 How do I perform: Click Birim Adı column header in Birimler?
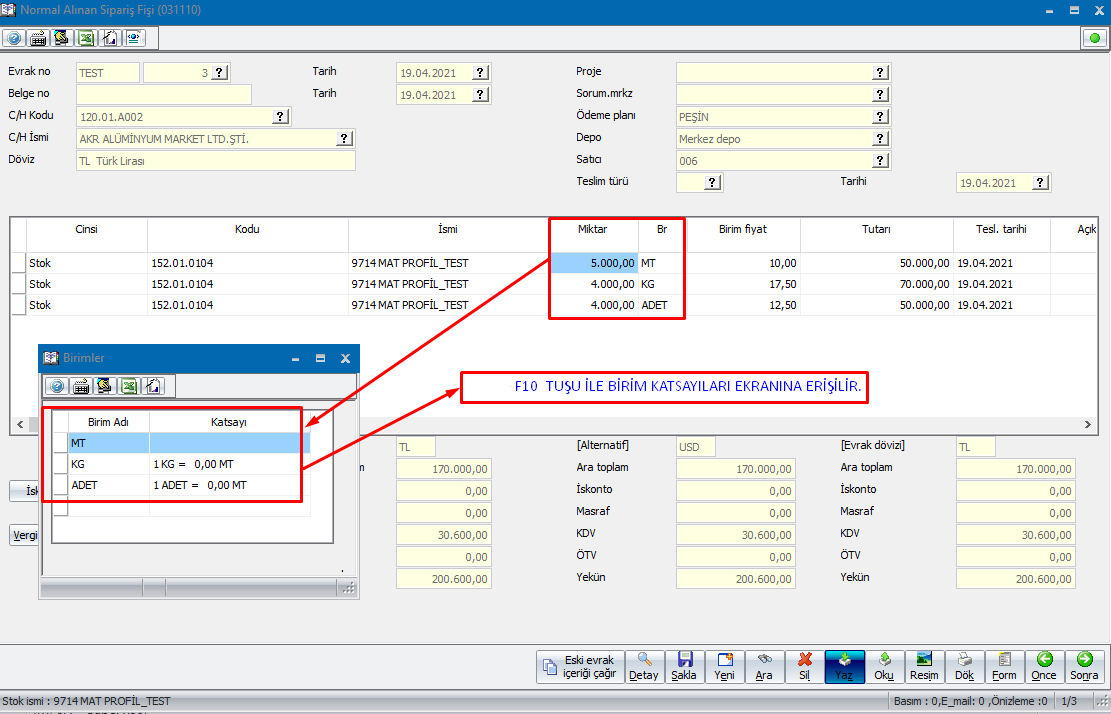click(108, 422)
